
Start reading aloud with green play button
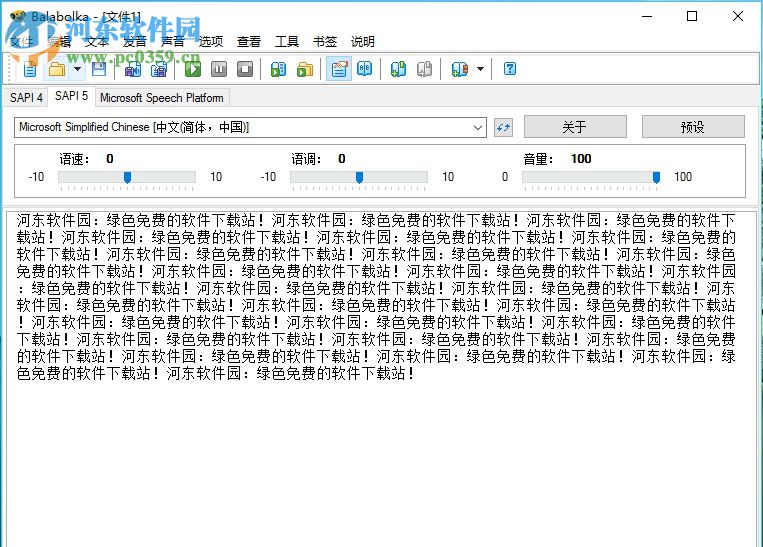193,69
